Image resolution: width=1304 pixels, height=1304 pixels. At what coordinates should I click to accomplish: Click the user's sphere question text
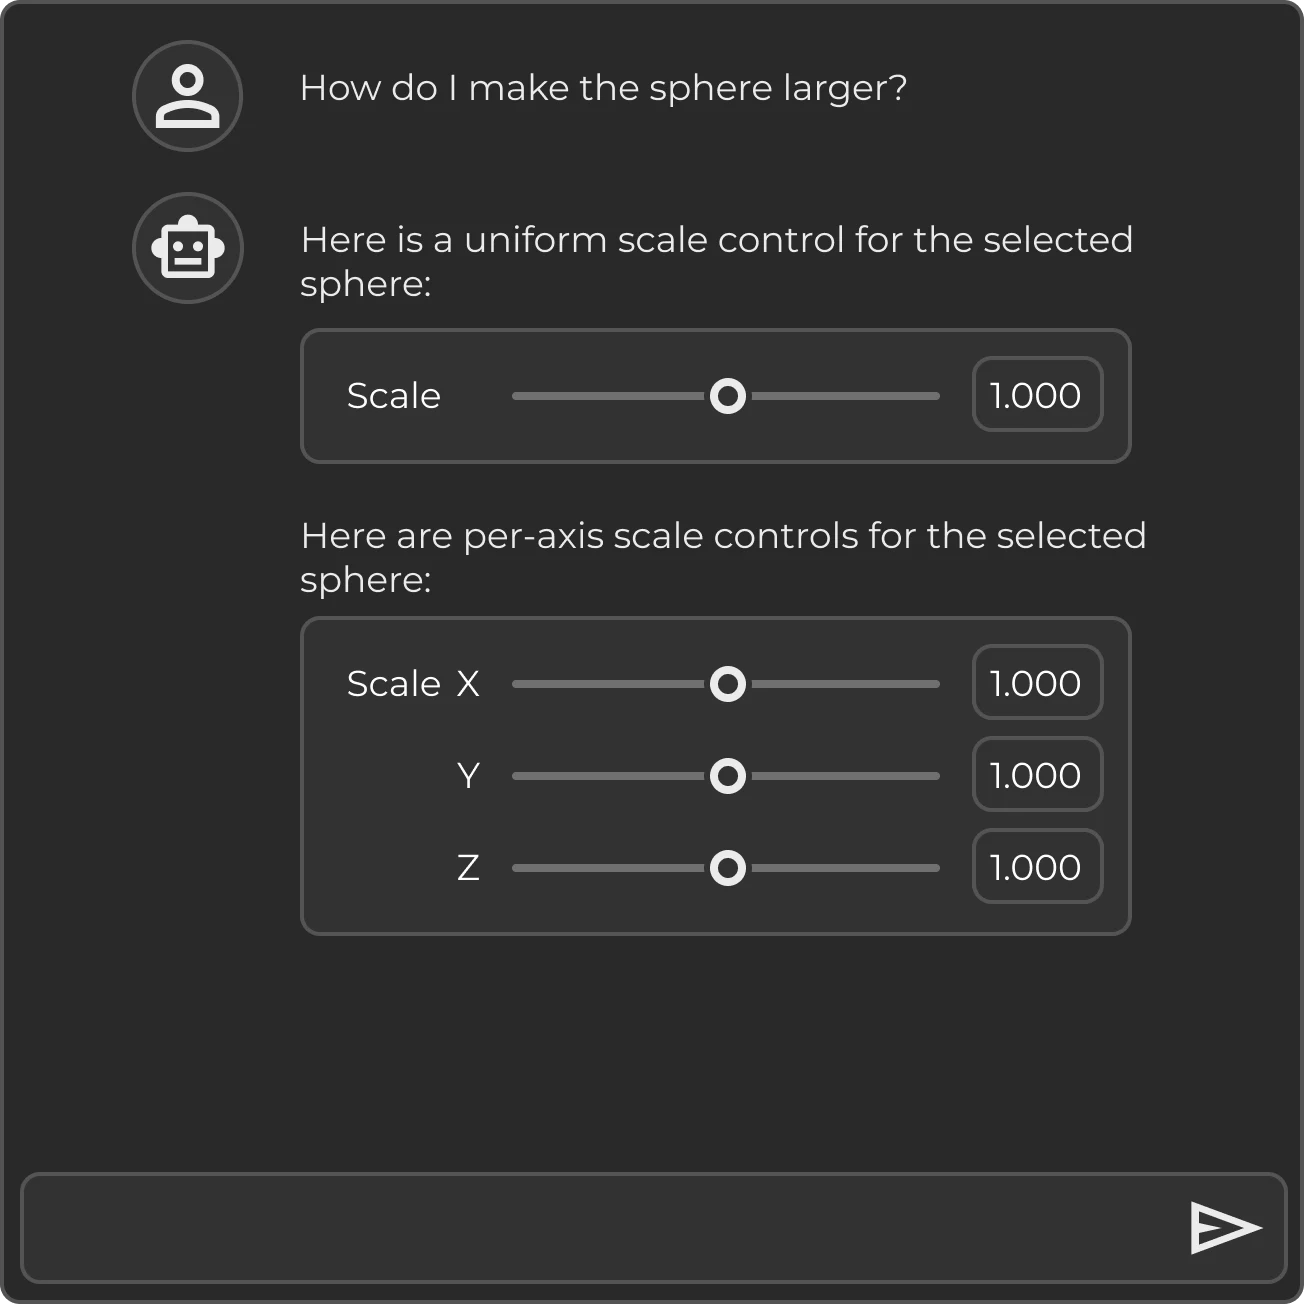[603, 88]
